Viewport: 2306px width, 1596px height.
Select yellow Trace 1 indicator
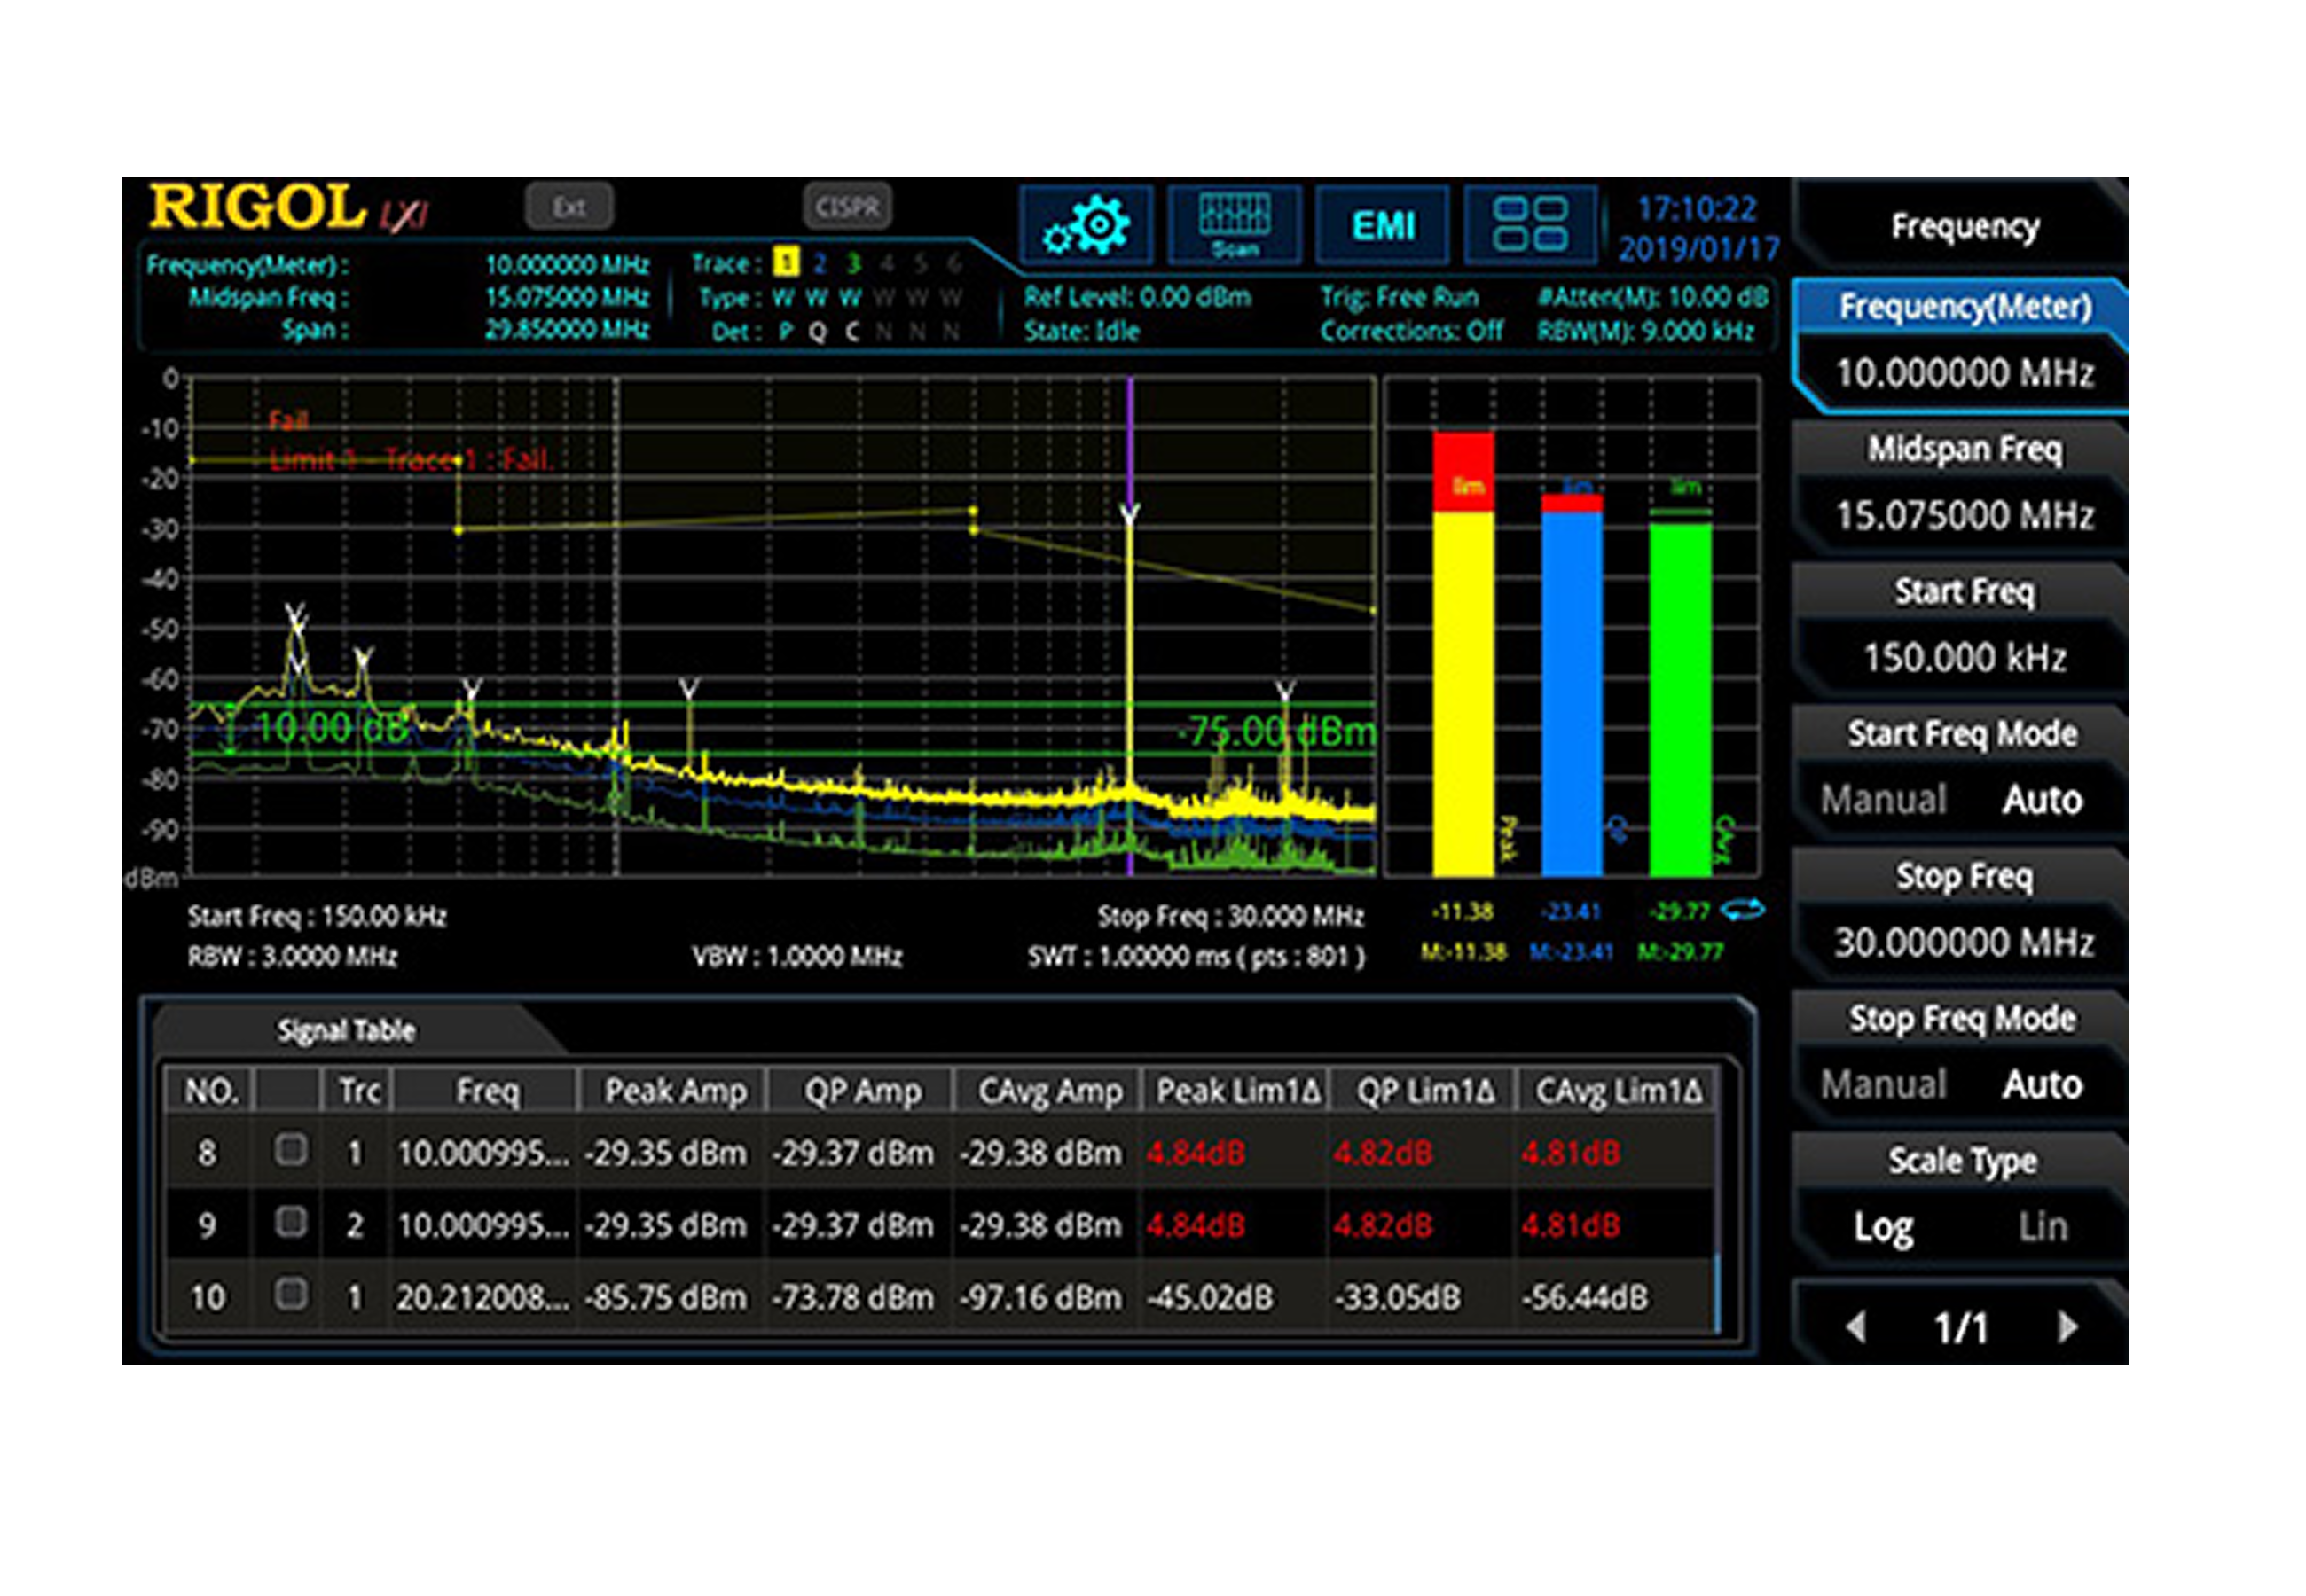click(787, 263)
